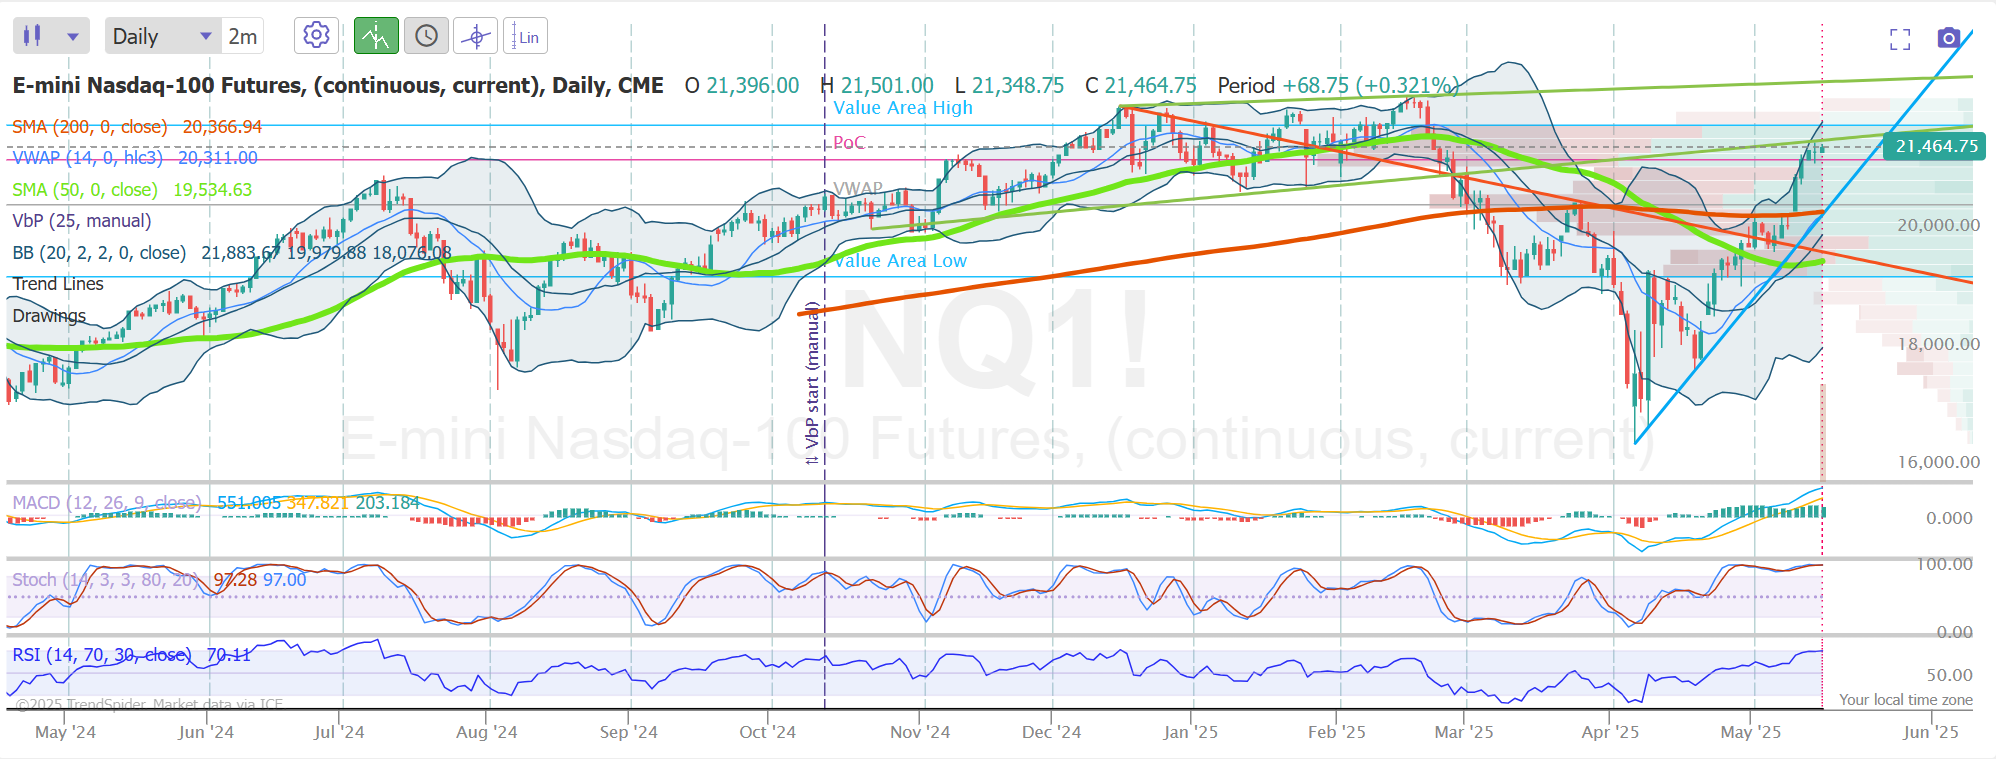Click the Period +68.75 (+0.321%) readout
Screen dimensions: 1996x759
[1337, 86]
